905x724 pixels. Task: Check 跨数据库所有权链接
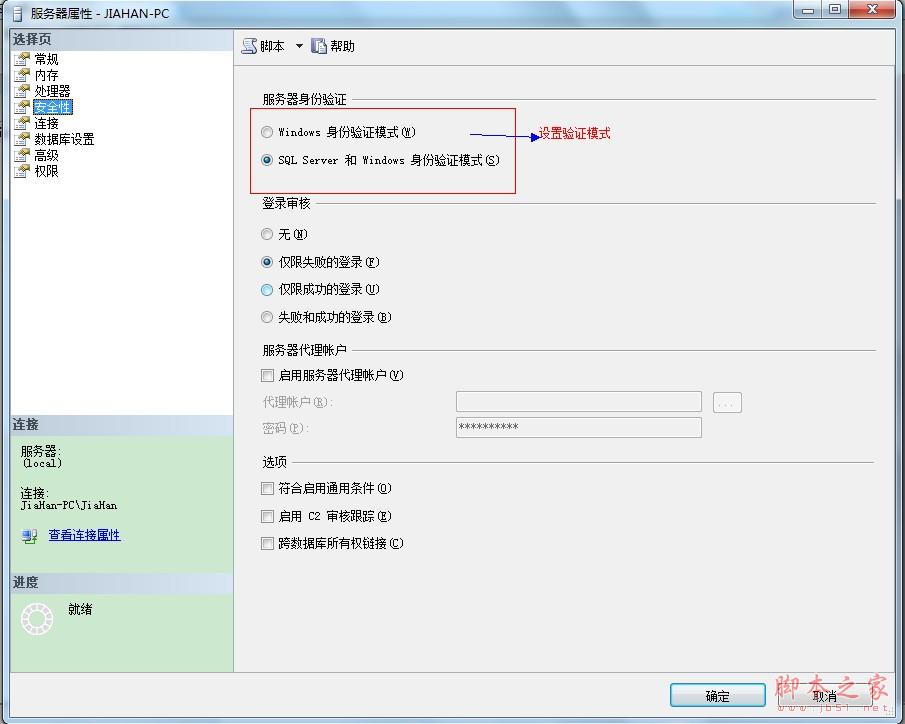267,543
